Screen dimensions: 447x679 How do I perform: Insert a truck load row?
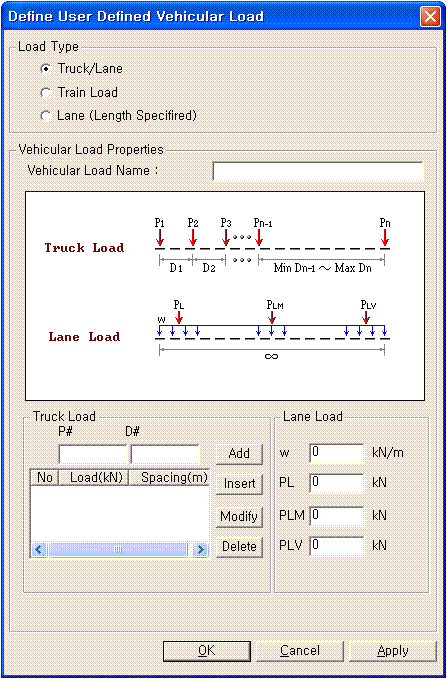coord(239,484)
